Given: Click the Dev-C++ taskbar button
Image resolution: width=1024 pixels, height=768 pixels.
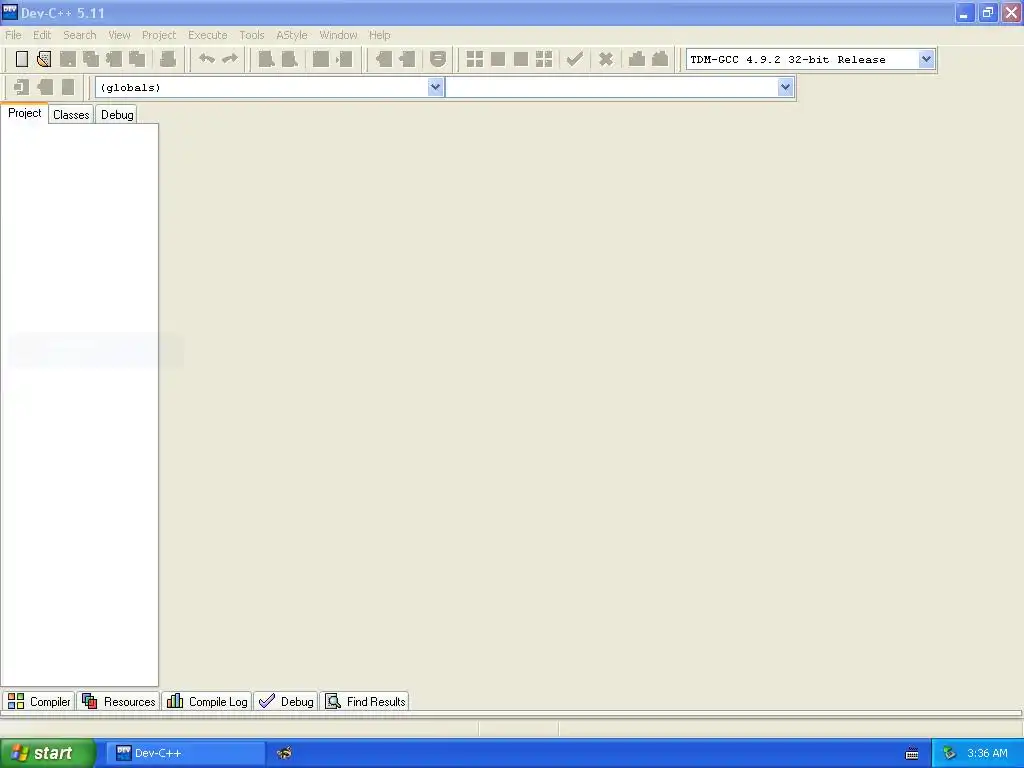Looking at the screenshot, I should 185,753.
